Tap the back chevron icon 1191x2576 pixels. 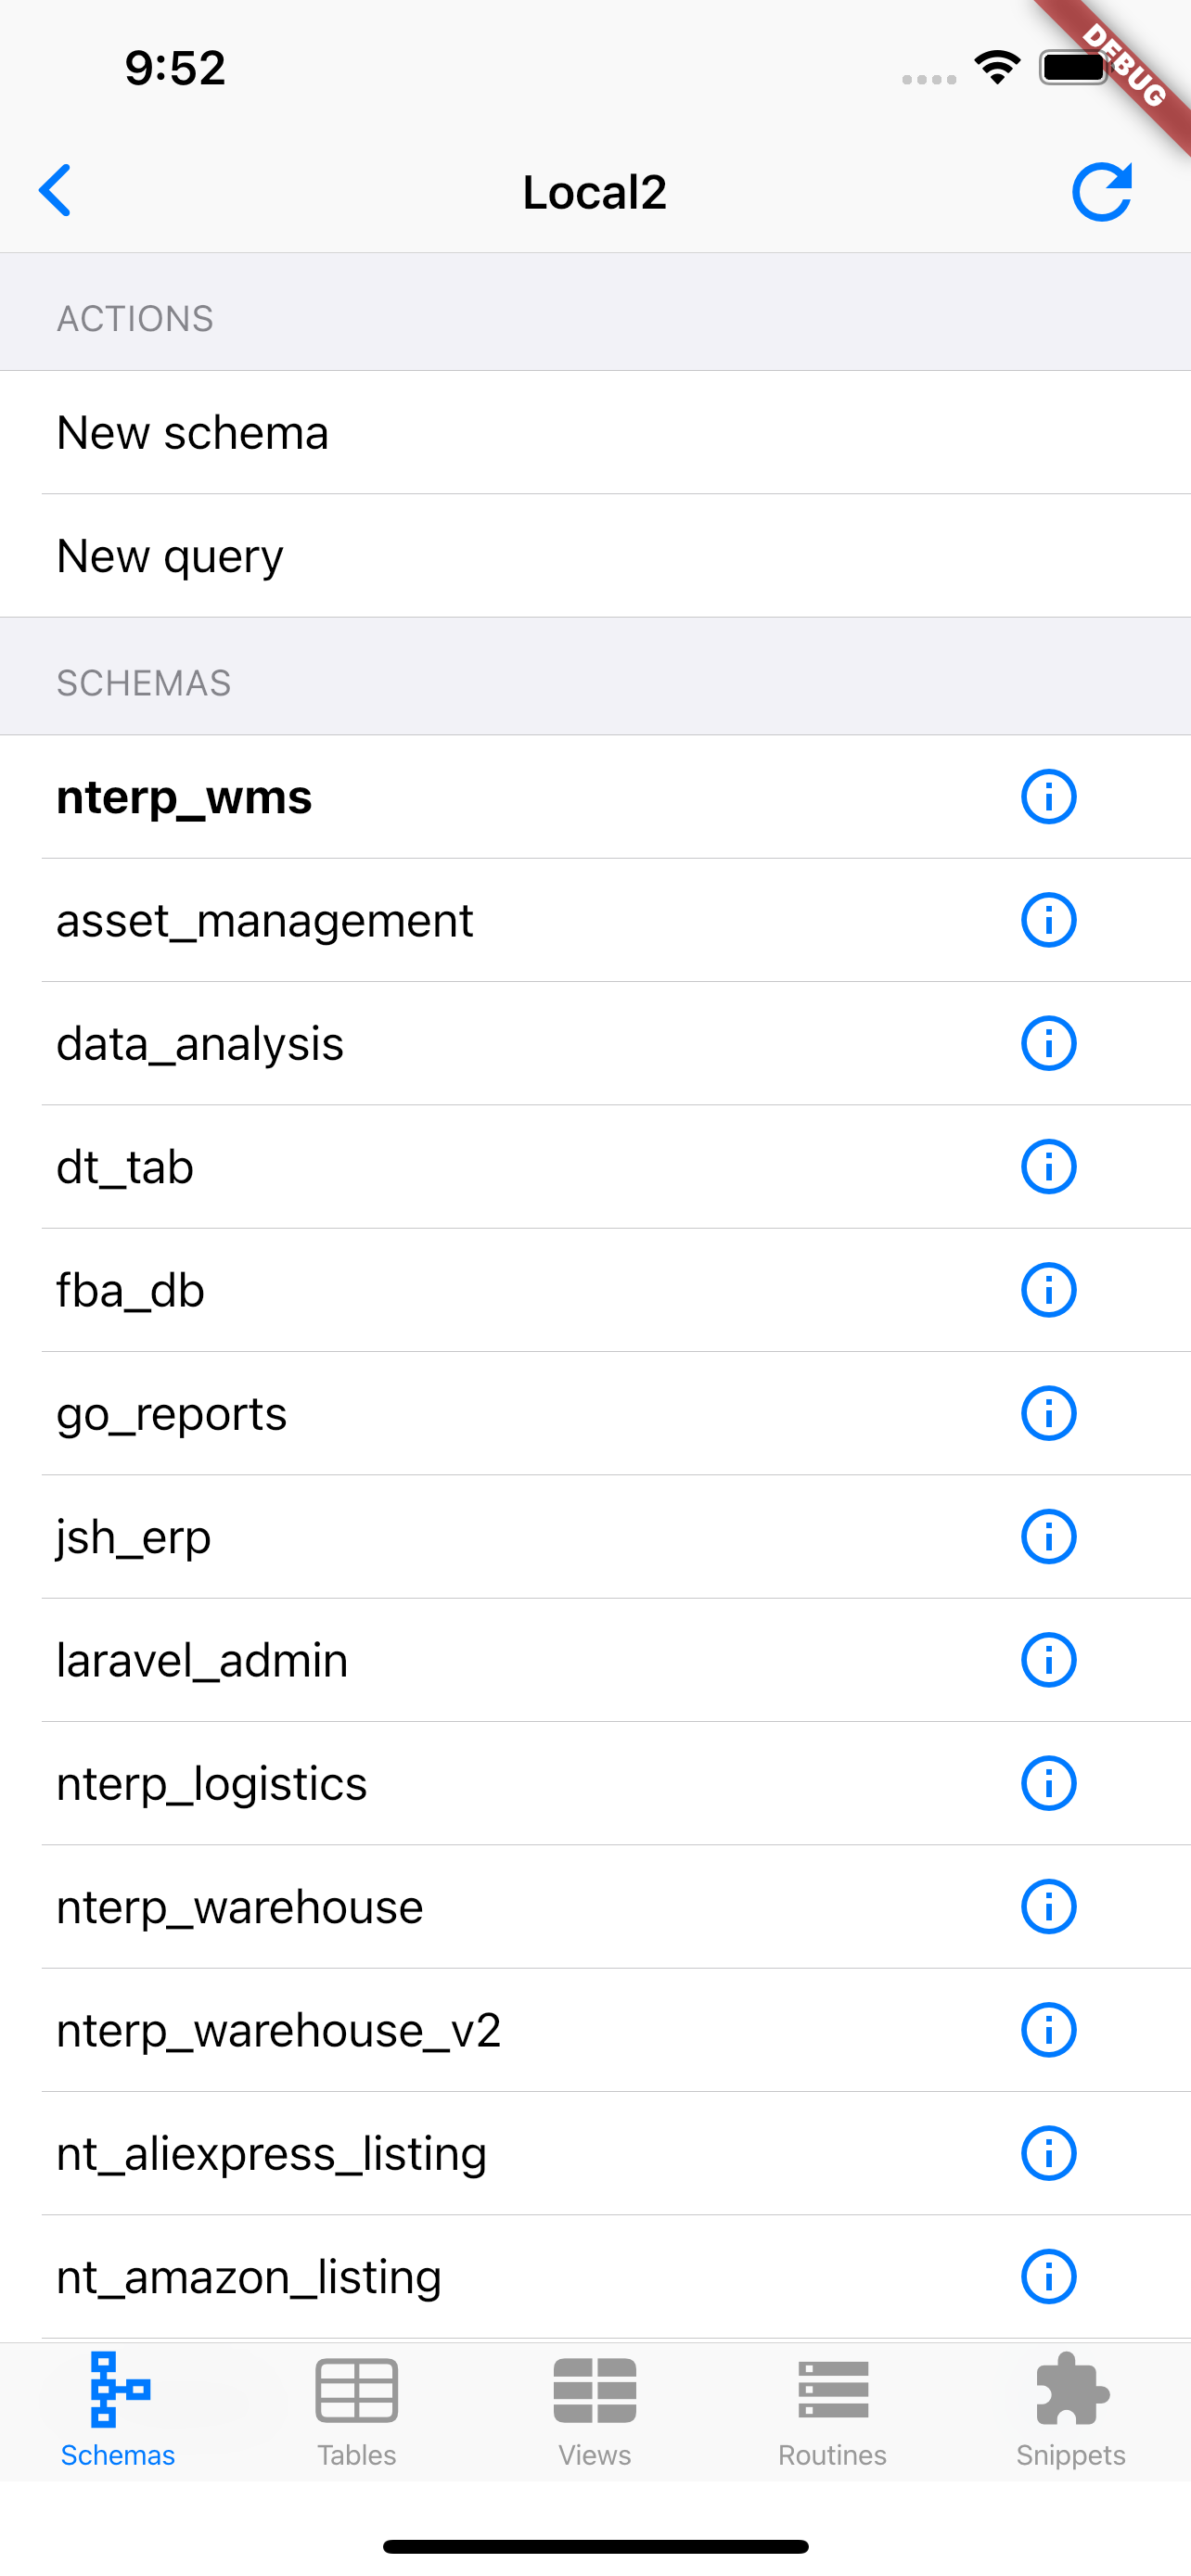(55, 190)
